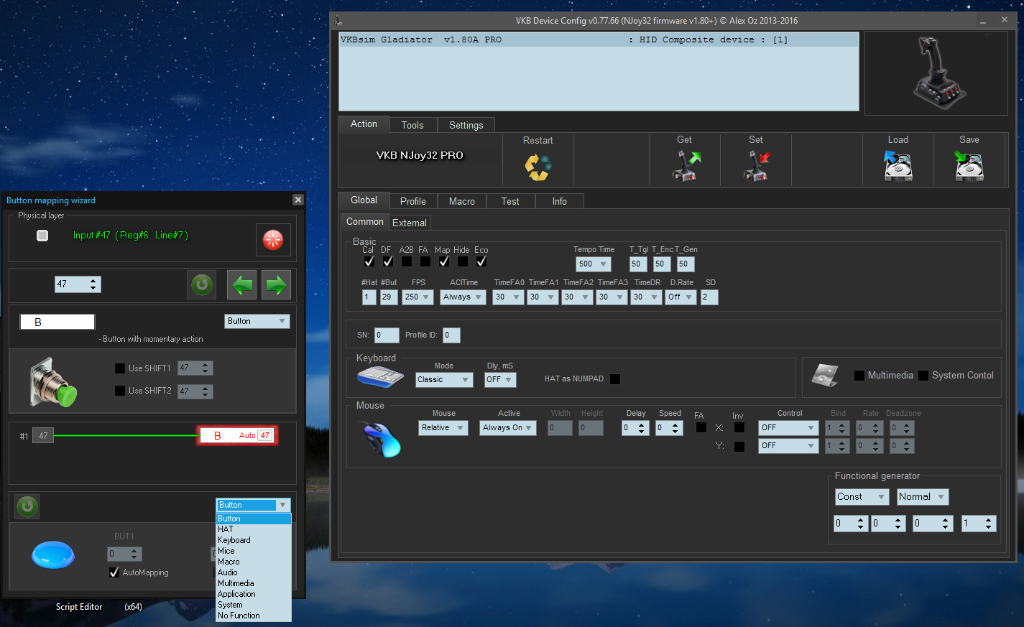This screenshot has width=1024, height=627.
Task: Click the B name text field
Action: point(57,322)
